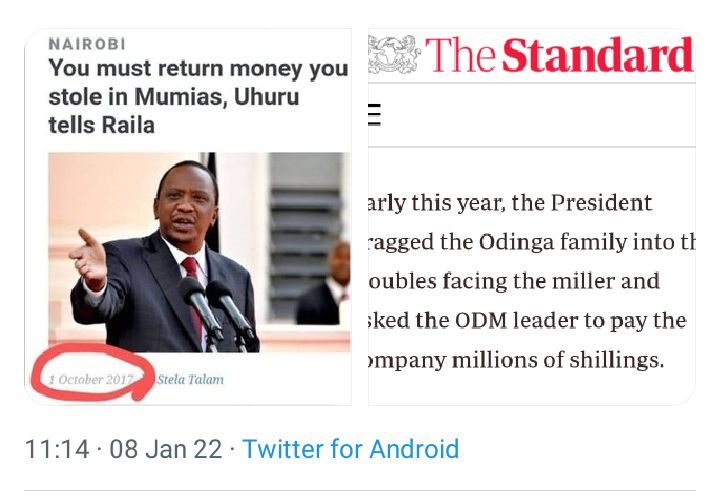Click The Standard crest emblem
720x498 pixels.
coord(393,55)
